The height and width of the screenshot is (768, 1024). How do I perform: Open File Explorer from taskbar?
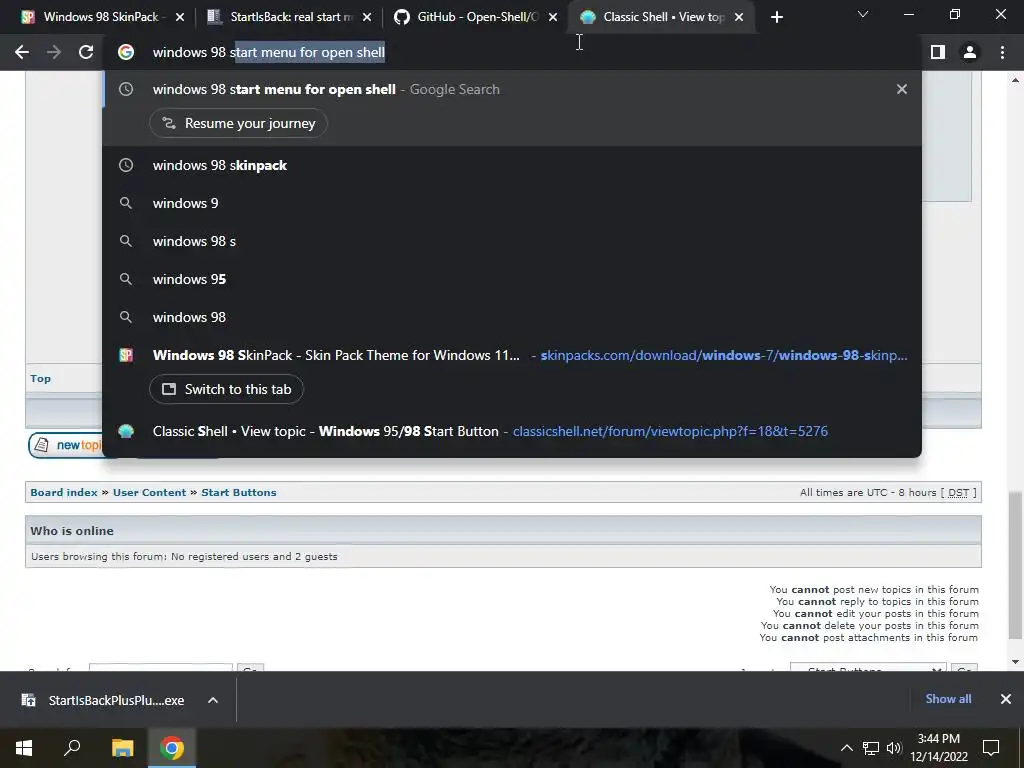pyautogui.click(x=122, y=748)
